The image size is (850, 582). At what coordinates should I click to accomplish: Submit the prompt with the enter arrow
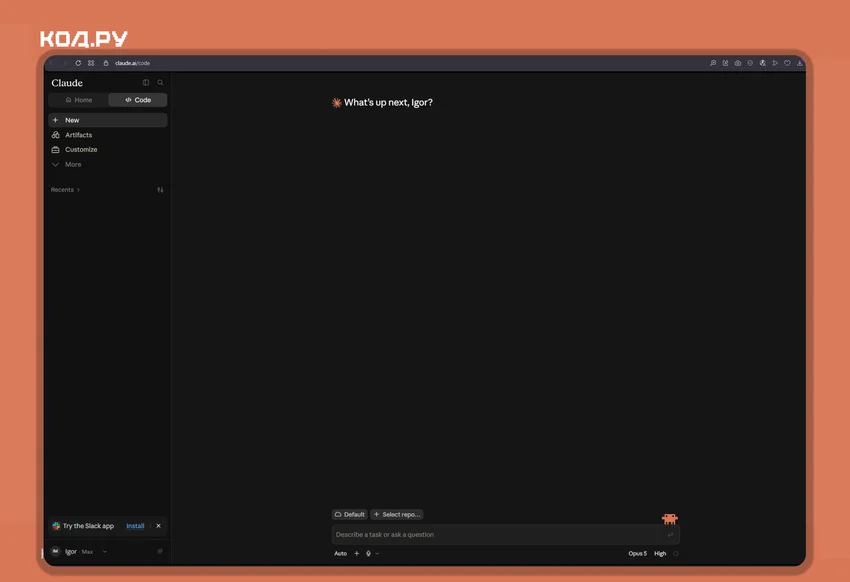(x=670, y=534)
